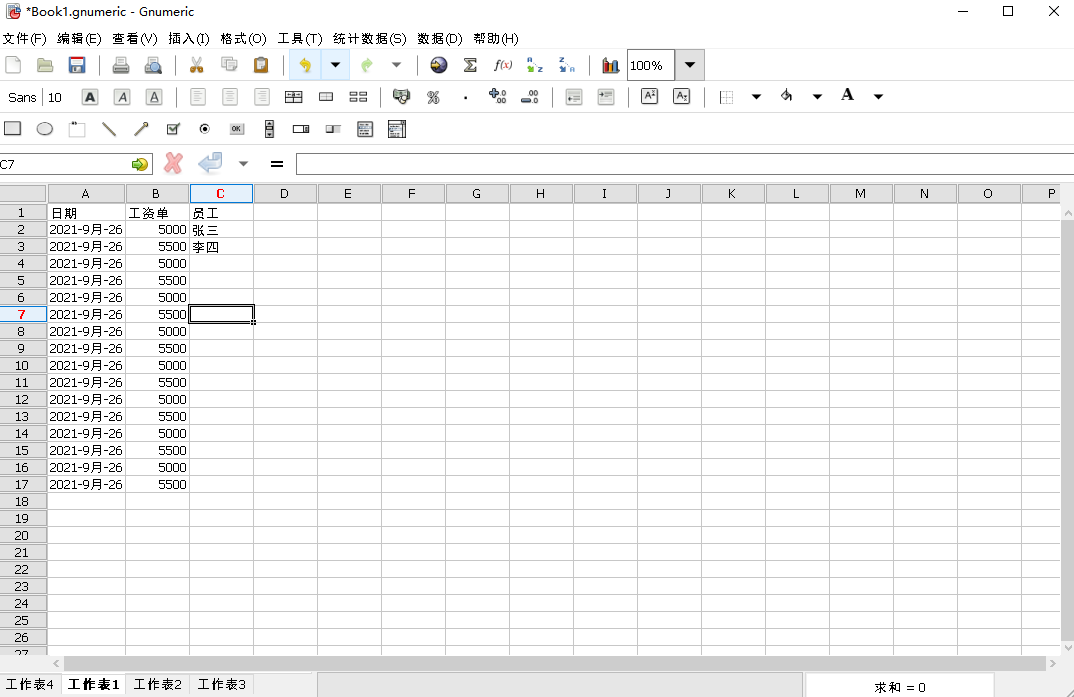Sort ascending A to Z
Screen dimensions: 1074x697
coord(534,65)
